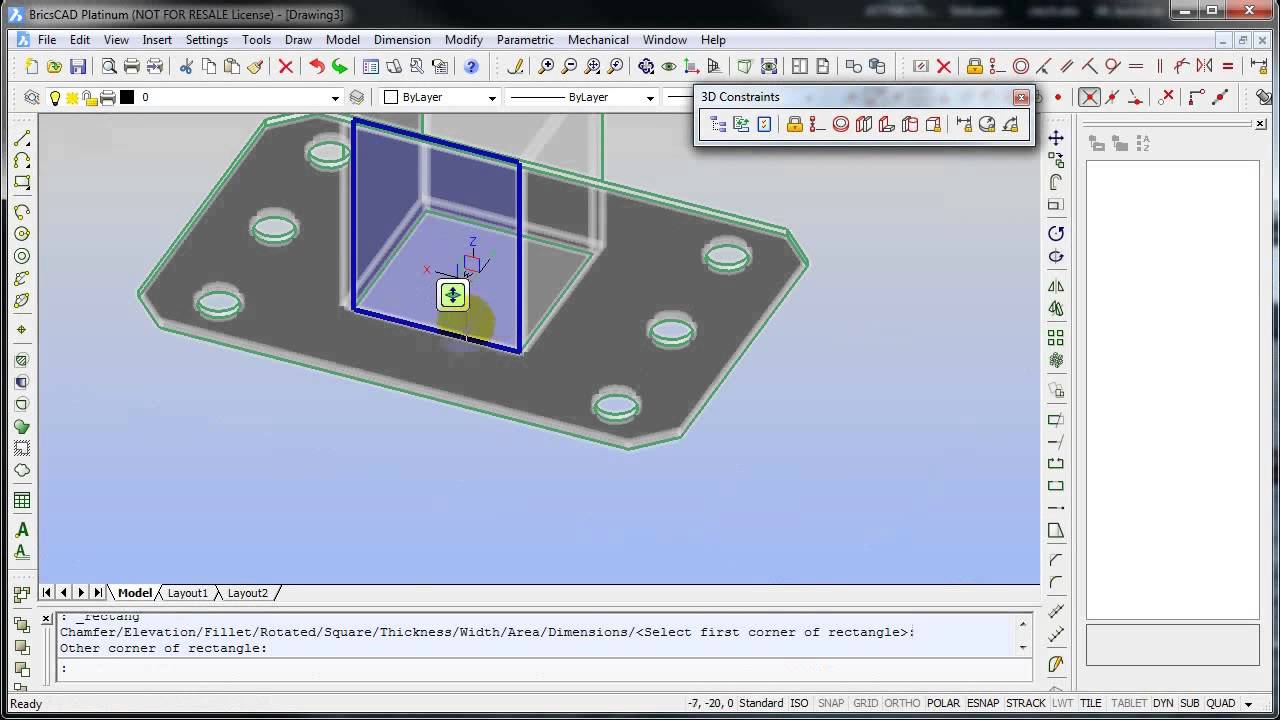Viewport: 1280px width, 720px height.
Task: Click the ISO dimension style in status bar
Action: click(799, 703)
